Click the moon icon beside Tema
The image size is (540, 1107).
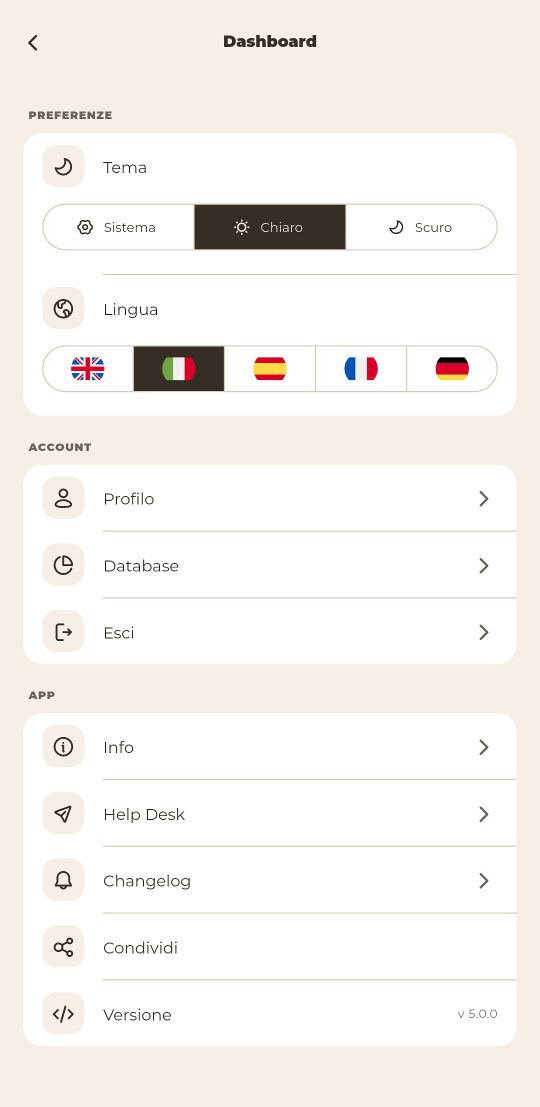point(64,167)
